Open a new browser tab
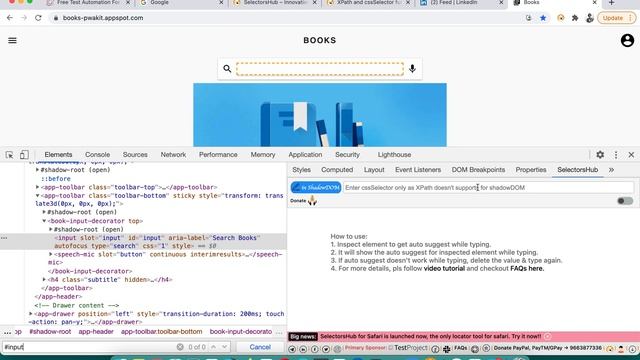 (611, 3)
